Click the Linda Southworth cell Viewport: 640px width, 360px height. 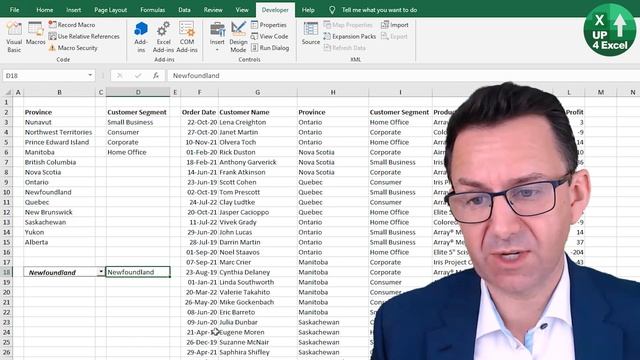tap(258, 282)
